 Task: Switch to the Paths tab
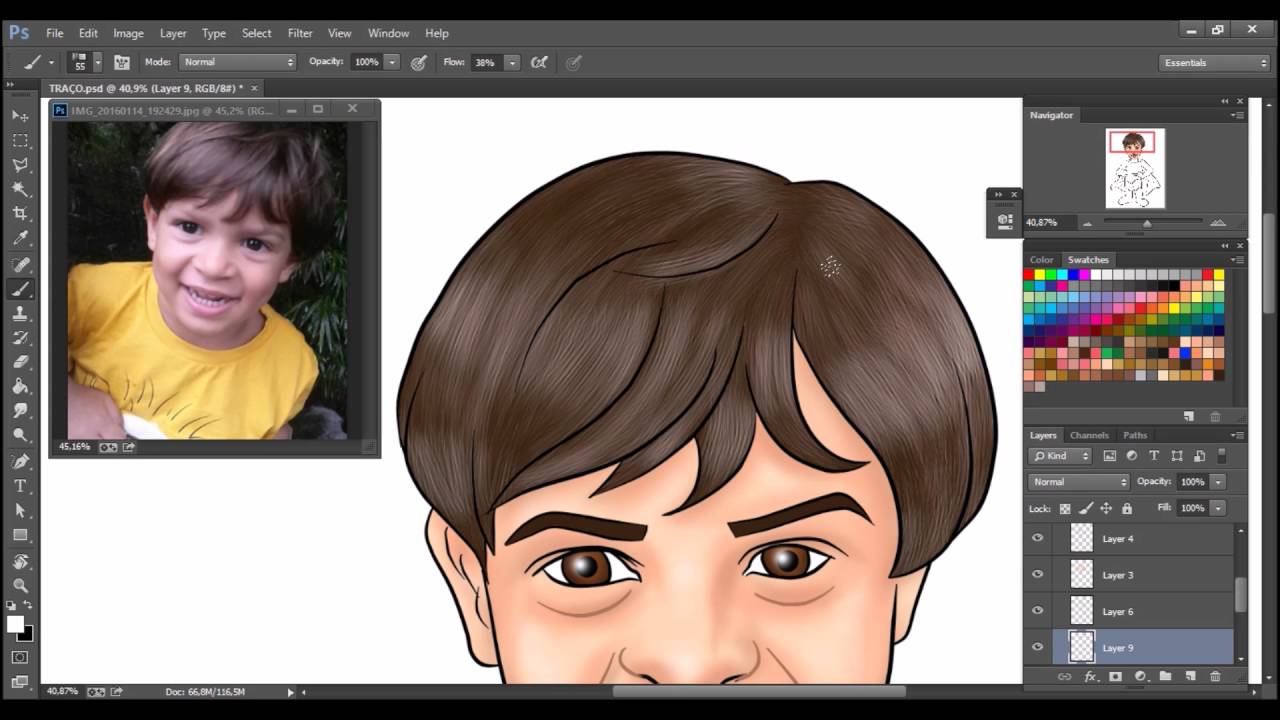point(1135,435)
